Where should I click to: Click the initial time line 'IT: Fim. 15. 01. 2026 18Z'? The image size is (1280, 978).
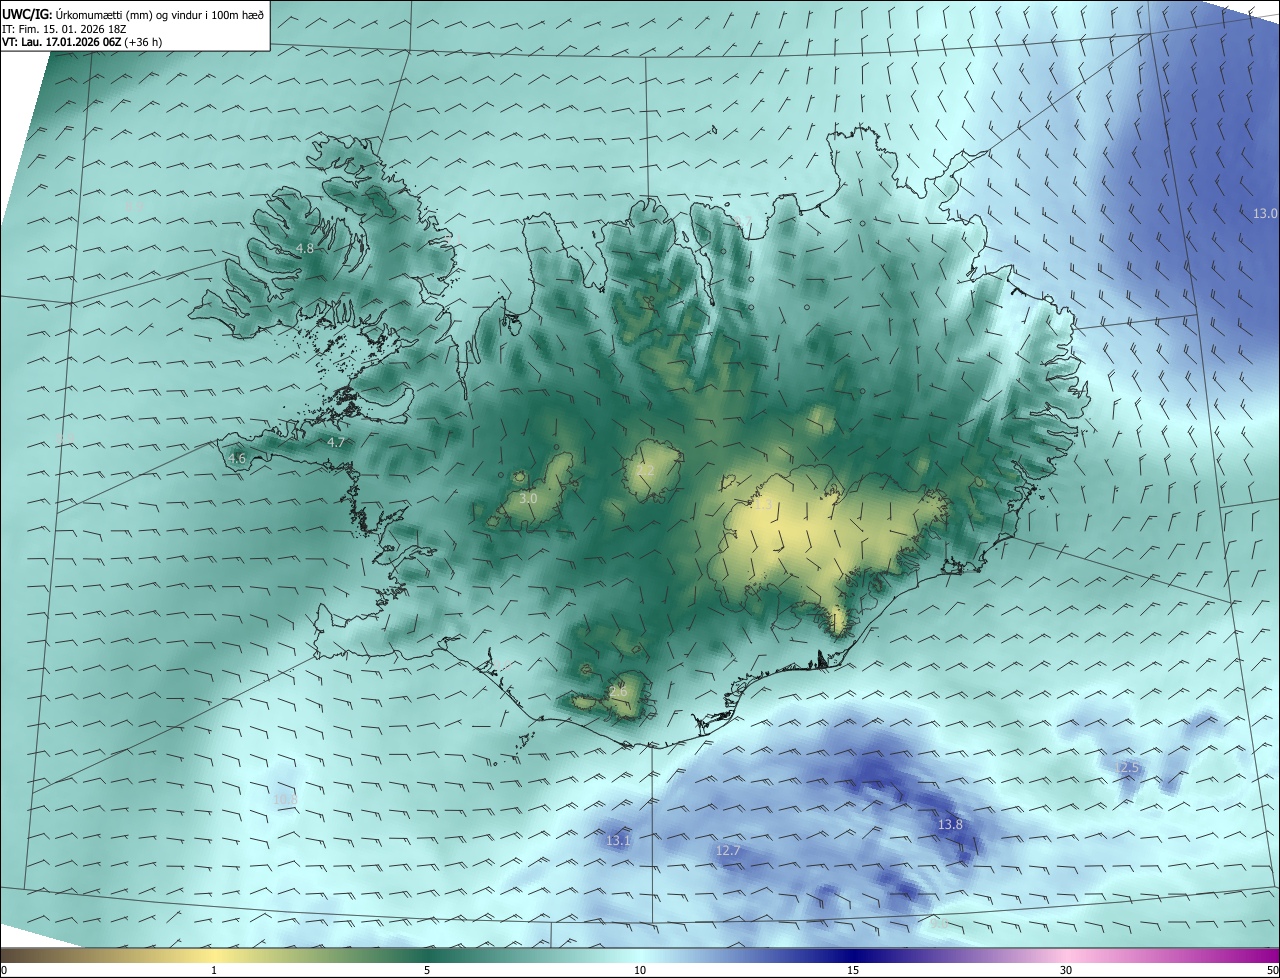63,29
